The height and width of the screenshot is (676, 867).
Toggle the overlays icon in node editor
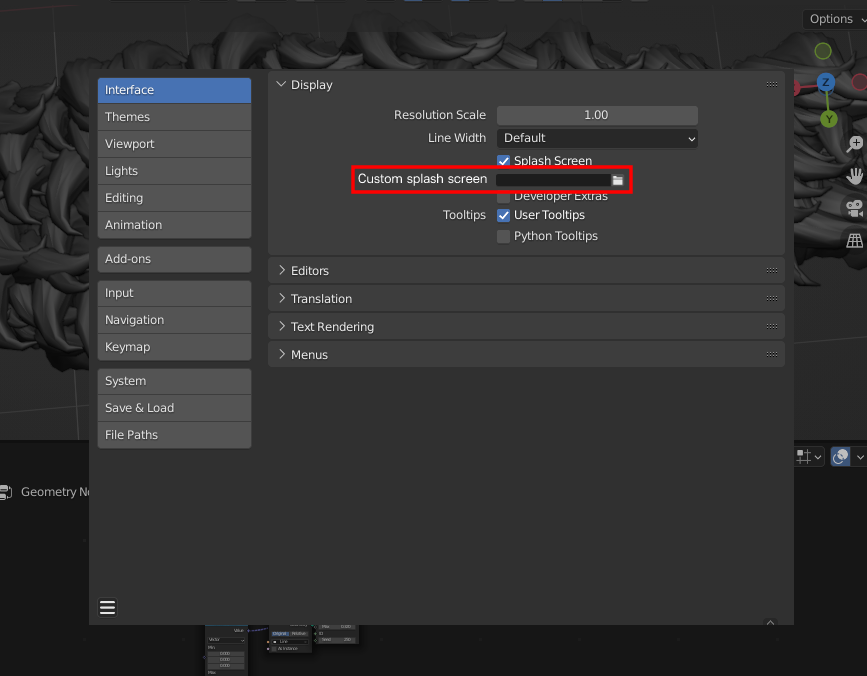click(x=840, y=457)
